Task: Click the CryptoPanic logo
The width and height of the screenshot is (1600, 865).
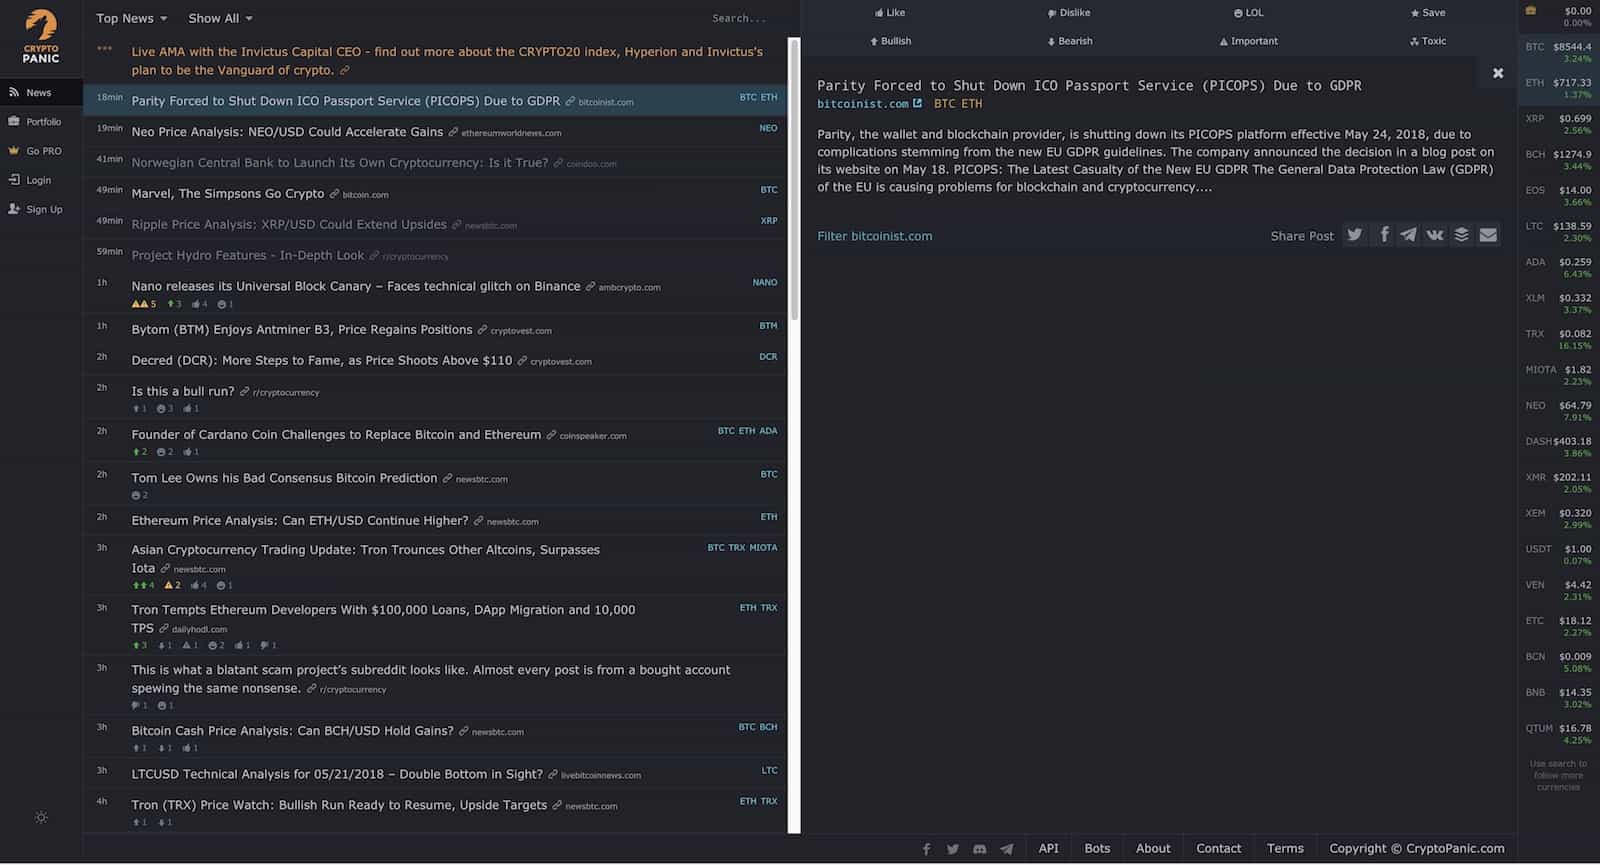Action: point(41,36)
